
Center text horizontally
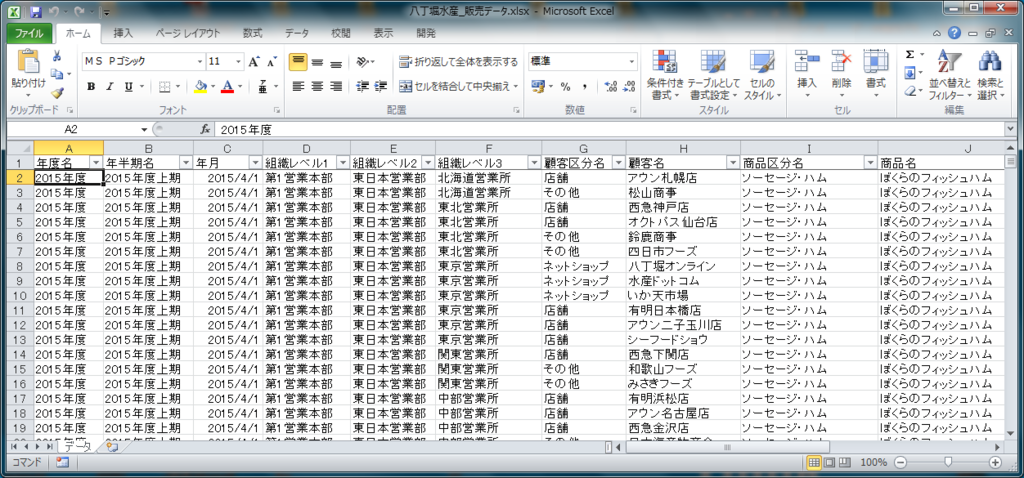point(317,86)
